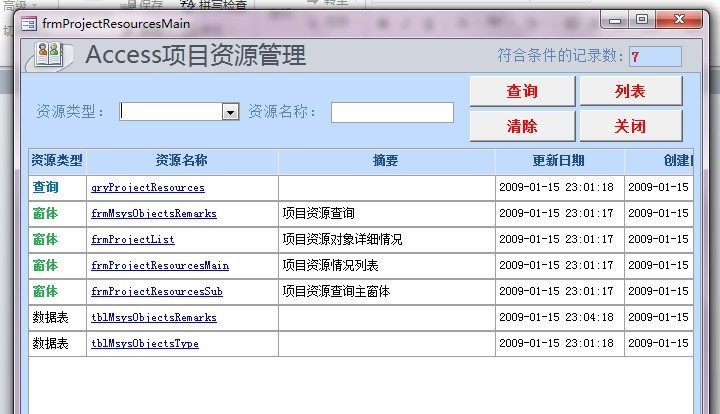
Task: Select the 项目资源对象详细情况 summary cell
Action: point(386,239)
